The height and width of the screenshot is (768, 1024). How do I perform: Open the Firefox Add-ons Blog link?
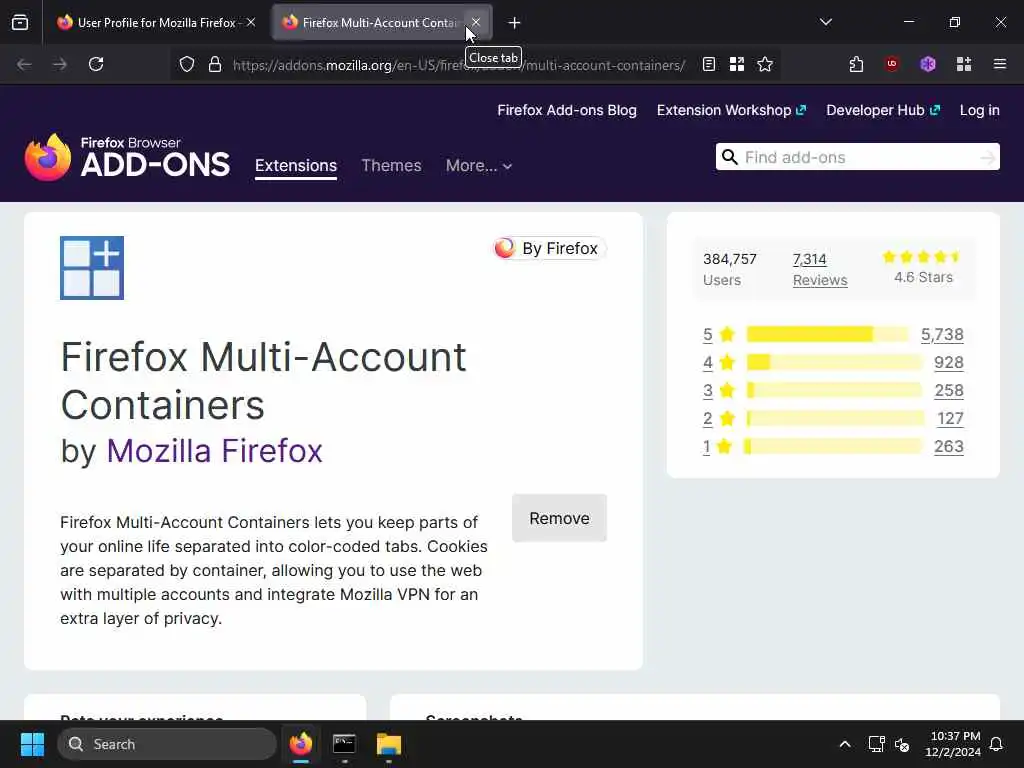pos(567,110)
